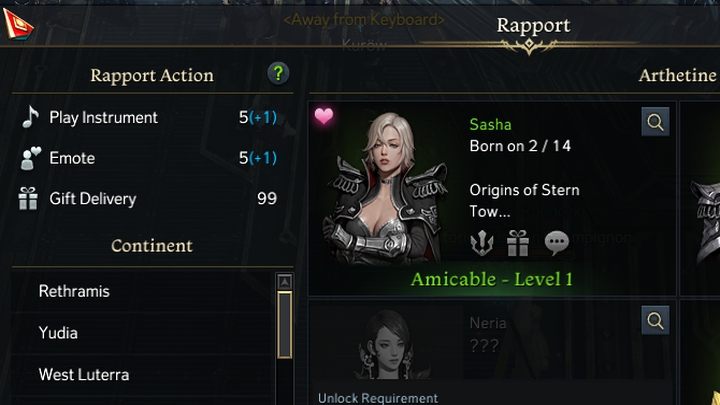Click the trident-shaped icon under Sasha's description

[483, 242]
